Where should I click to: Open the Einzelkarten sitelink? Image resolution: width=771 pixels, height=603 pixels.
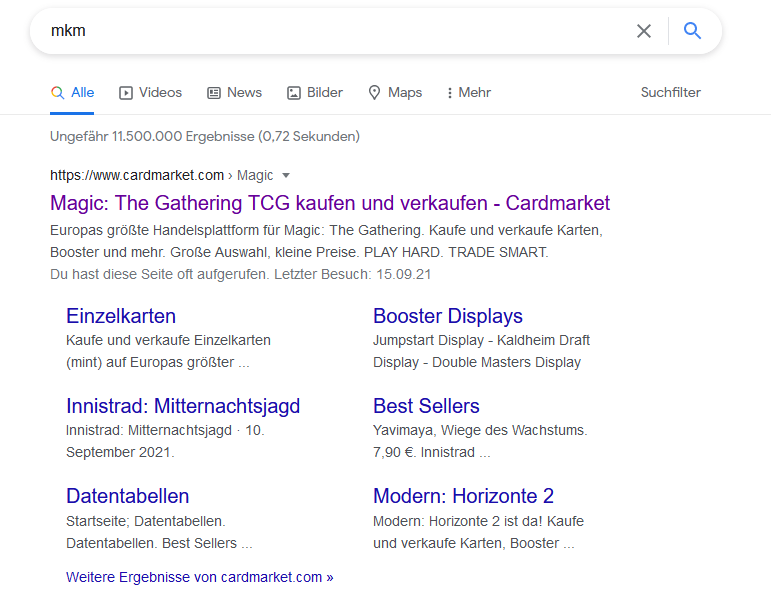tap(121, 316)
